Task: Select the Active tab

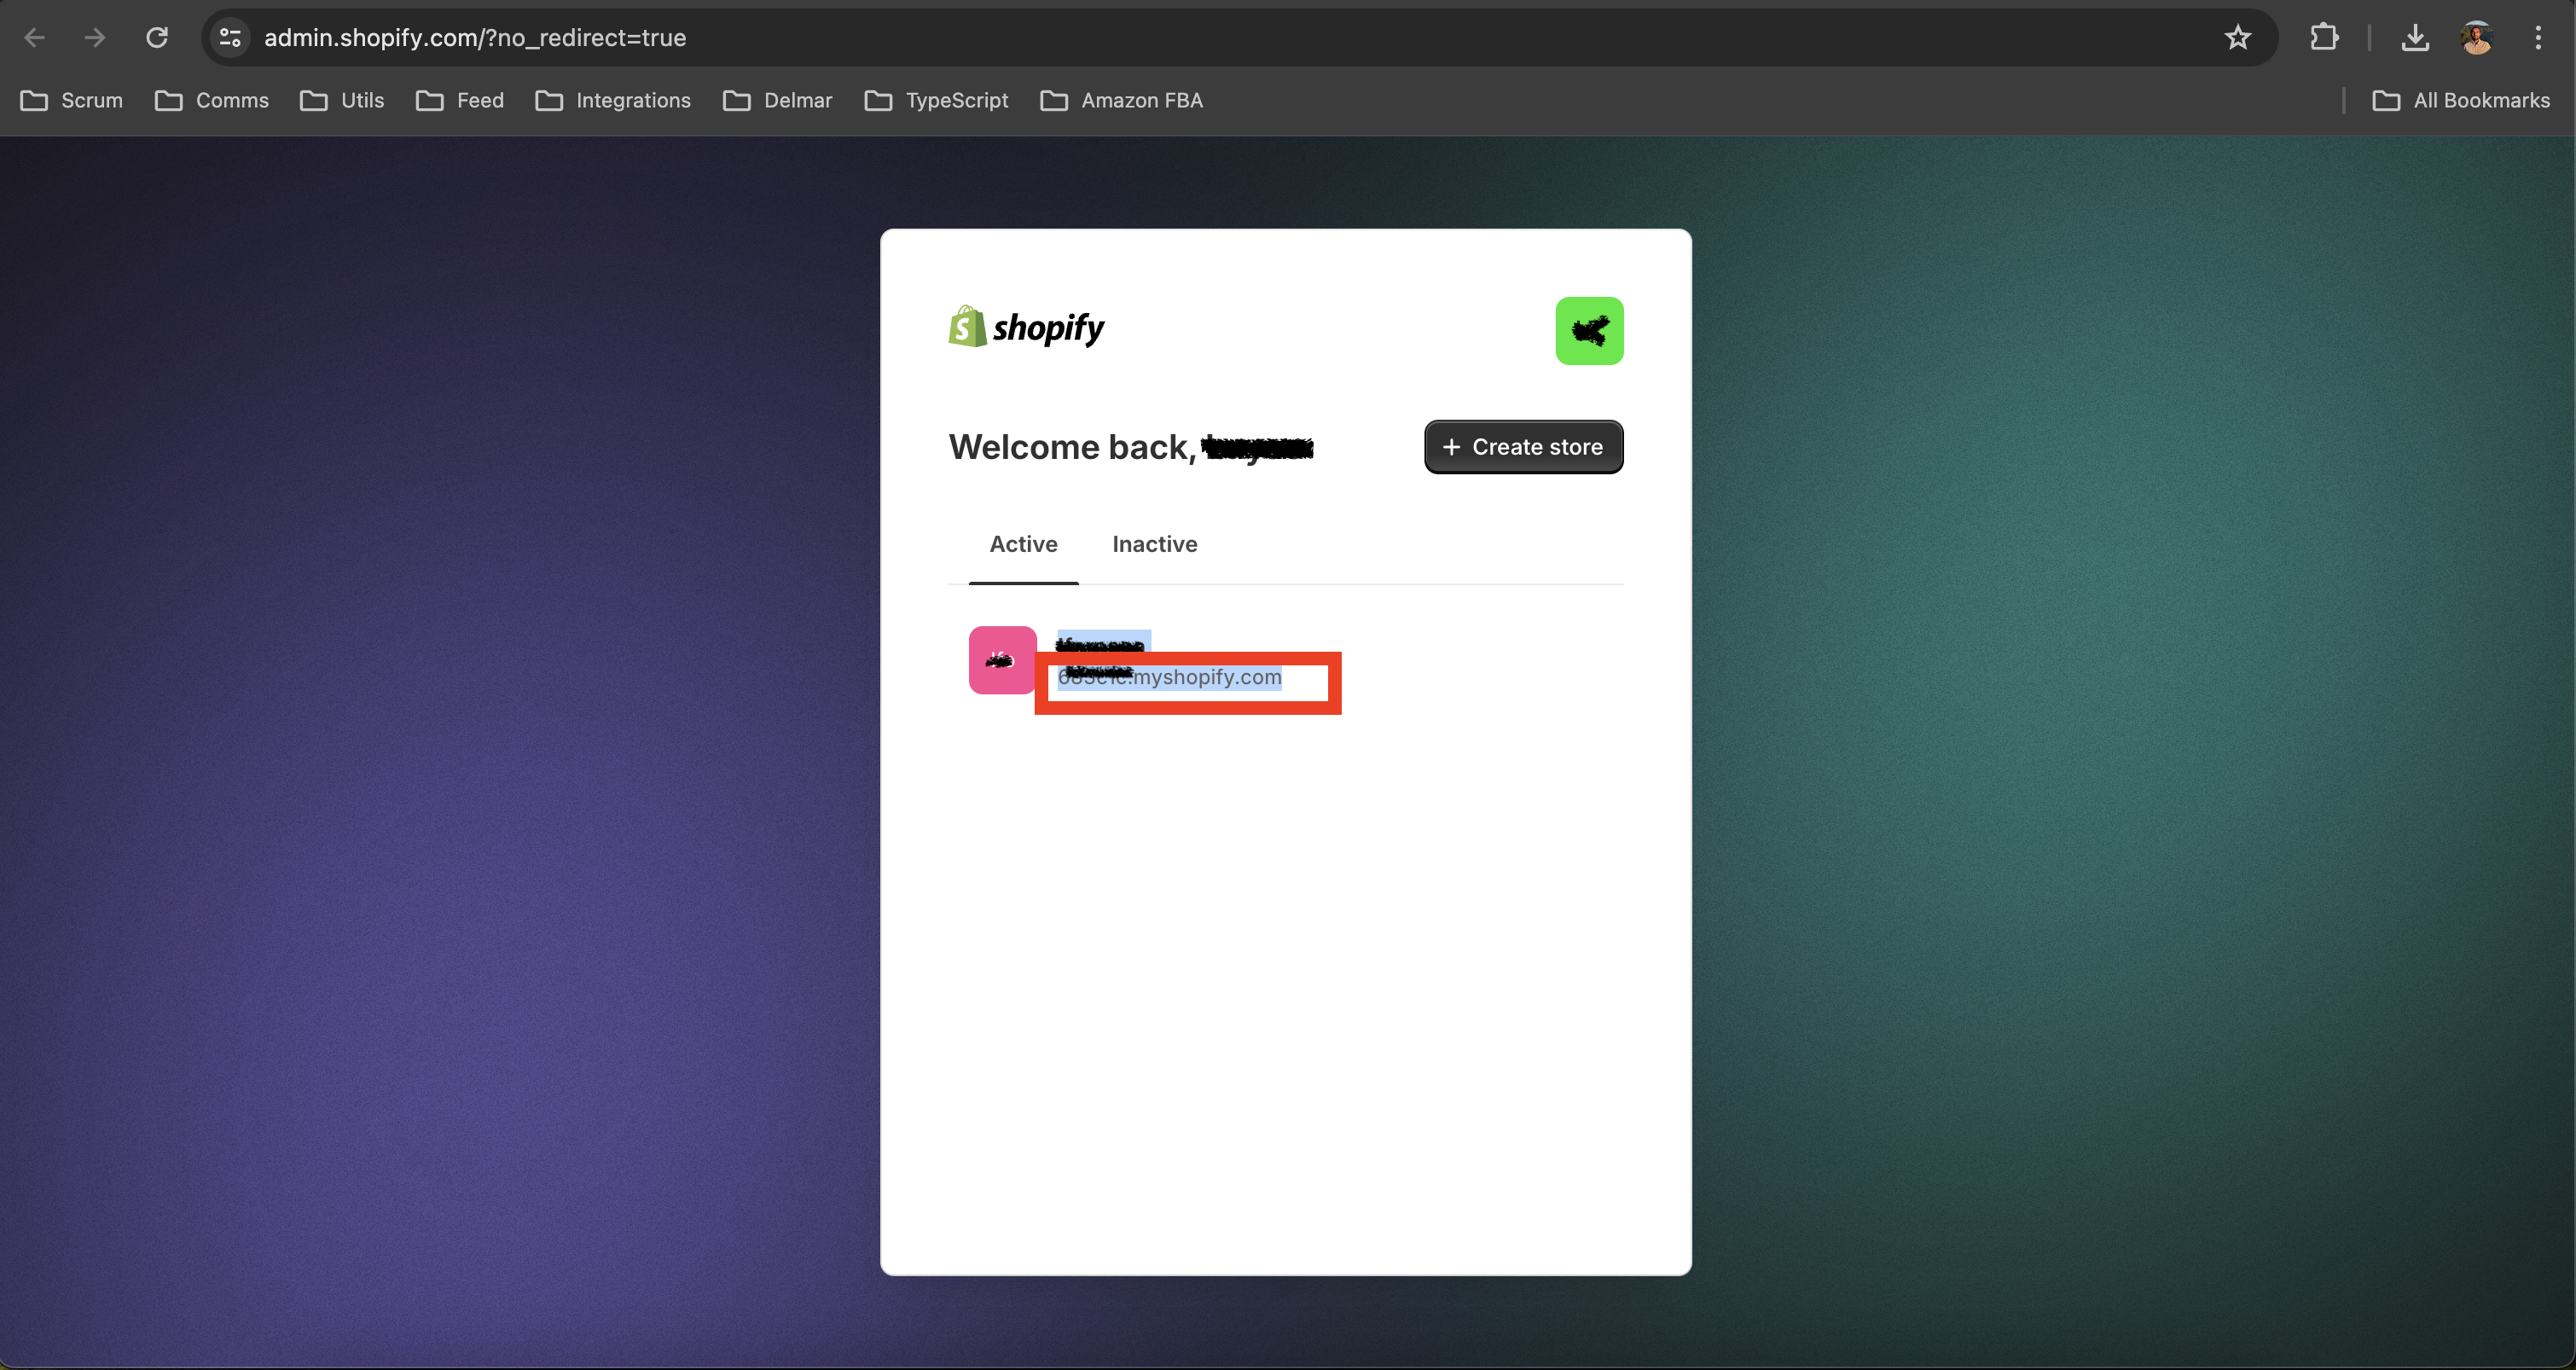Action: [x=1023, y=544]
